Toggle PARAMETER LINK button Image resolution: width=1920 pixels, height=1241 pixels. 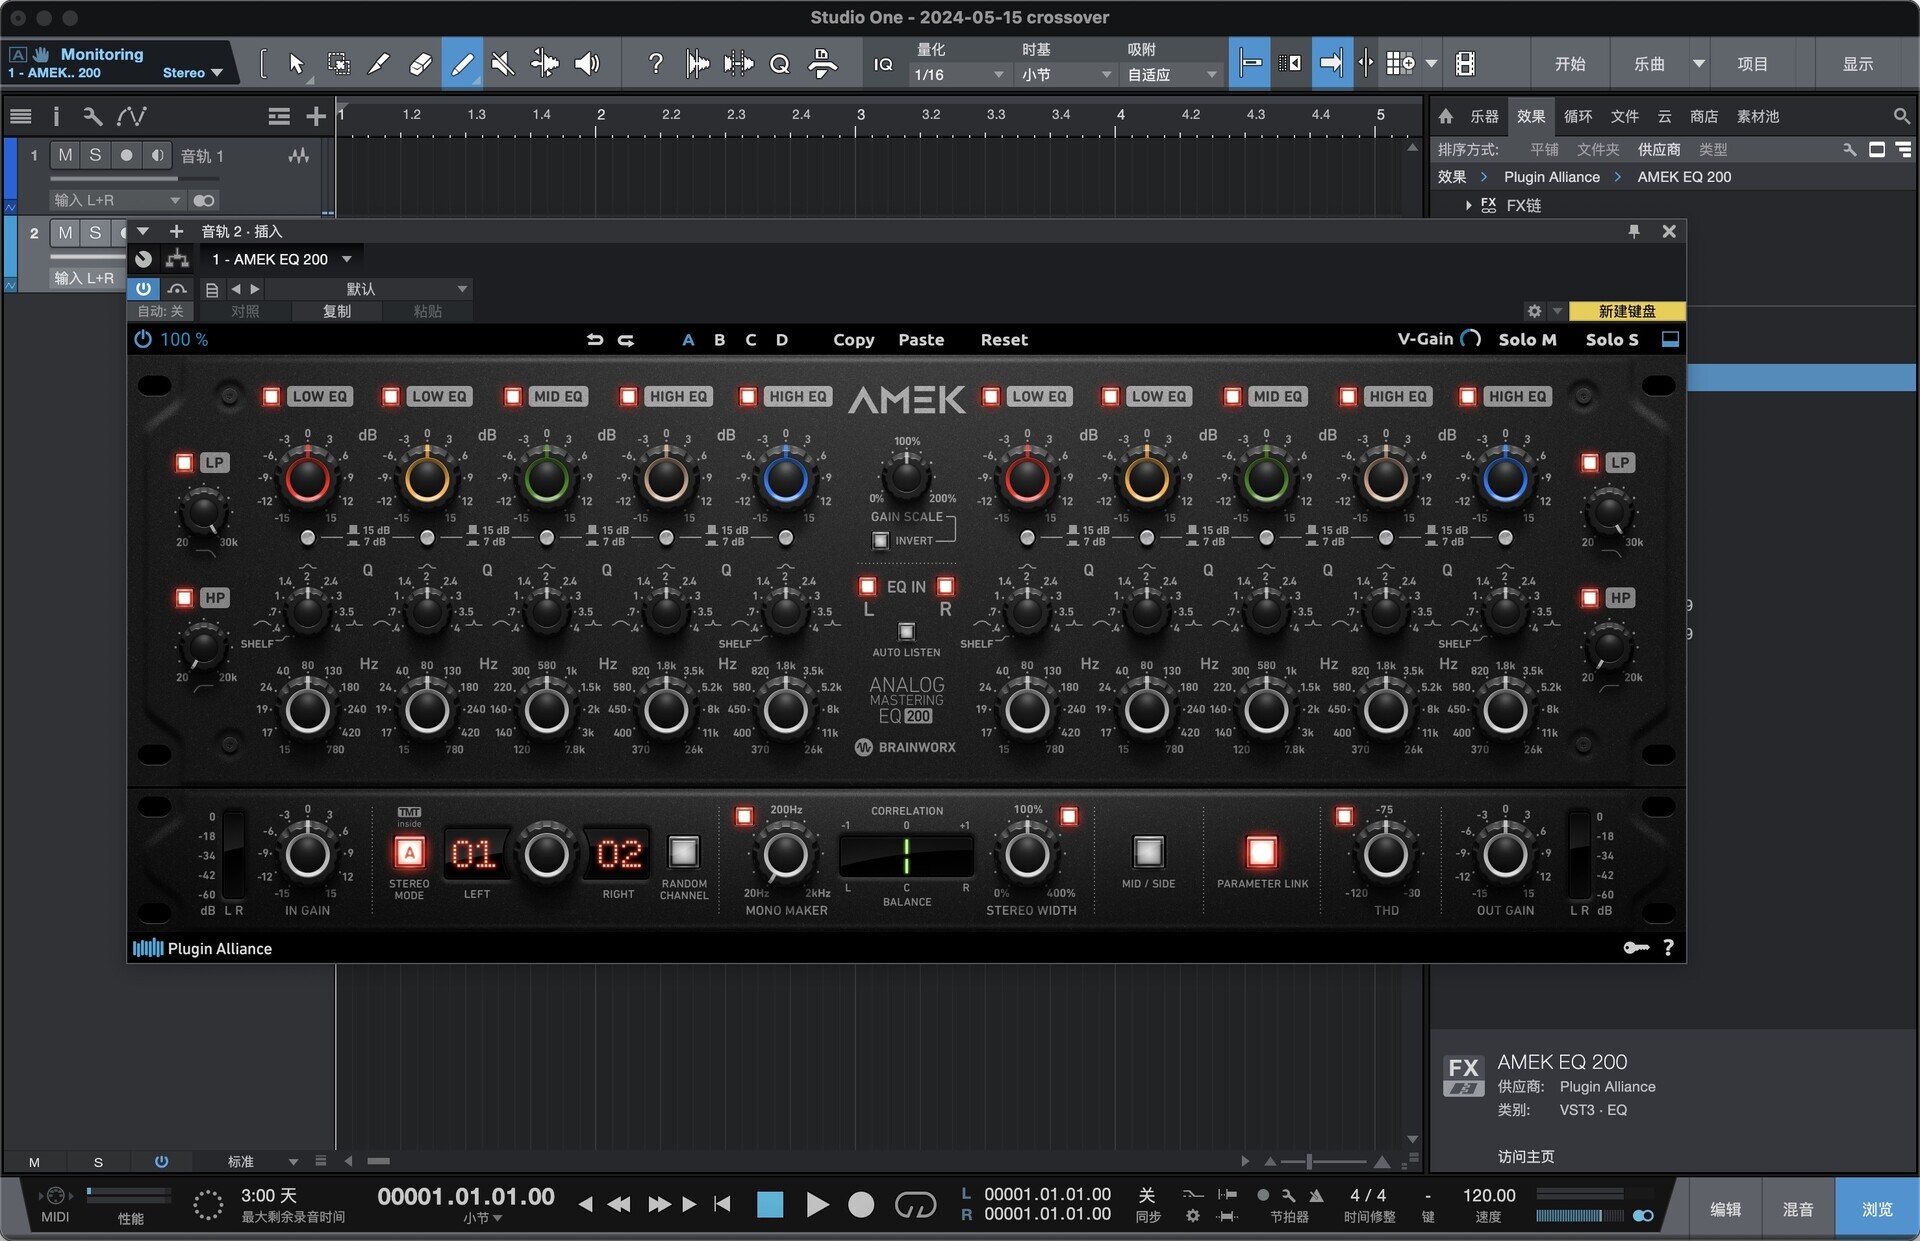click(1262, 852)
